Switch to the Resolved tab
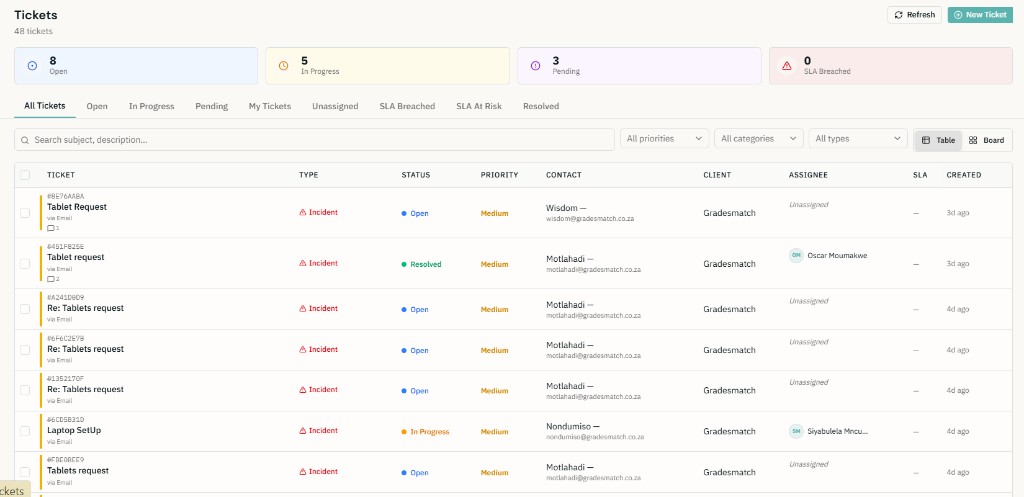Screen dimensions: 1024x497 point(541,106)
